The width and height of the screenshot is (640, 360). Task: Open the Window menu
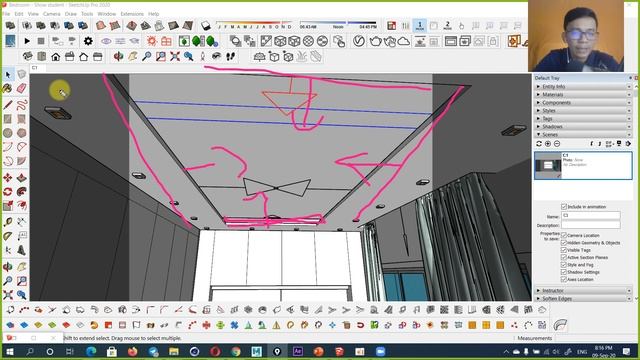click(107, 14)
